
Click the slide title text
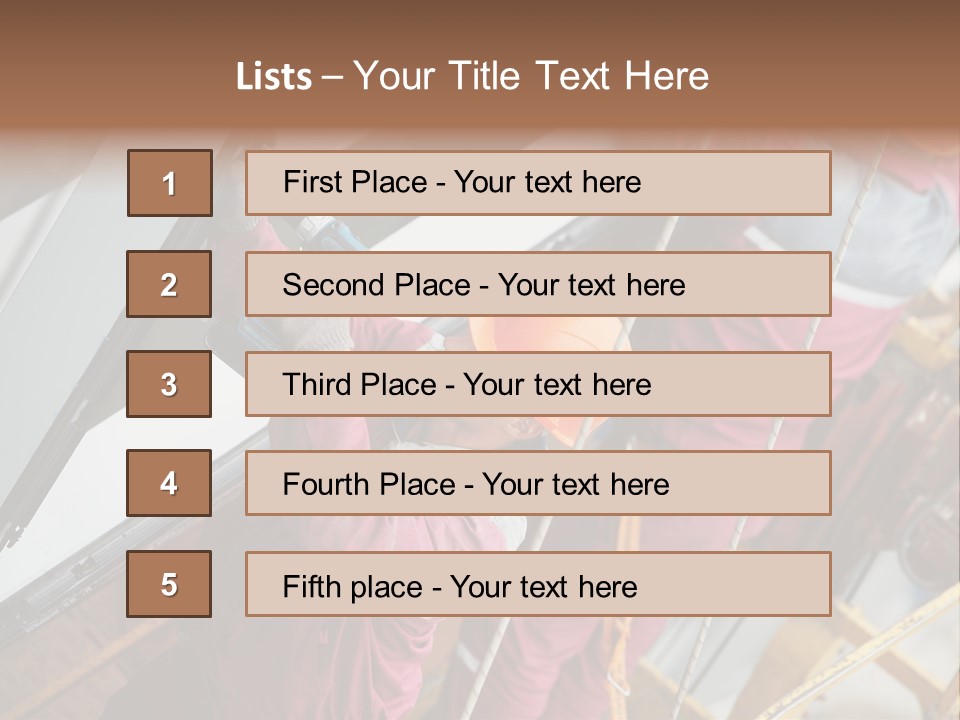tap(473, 76)
